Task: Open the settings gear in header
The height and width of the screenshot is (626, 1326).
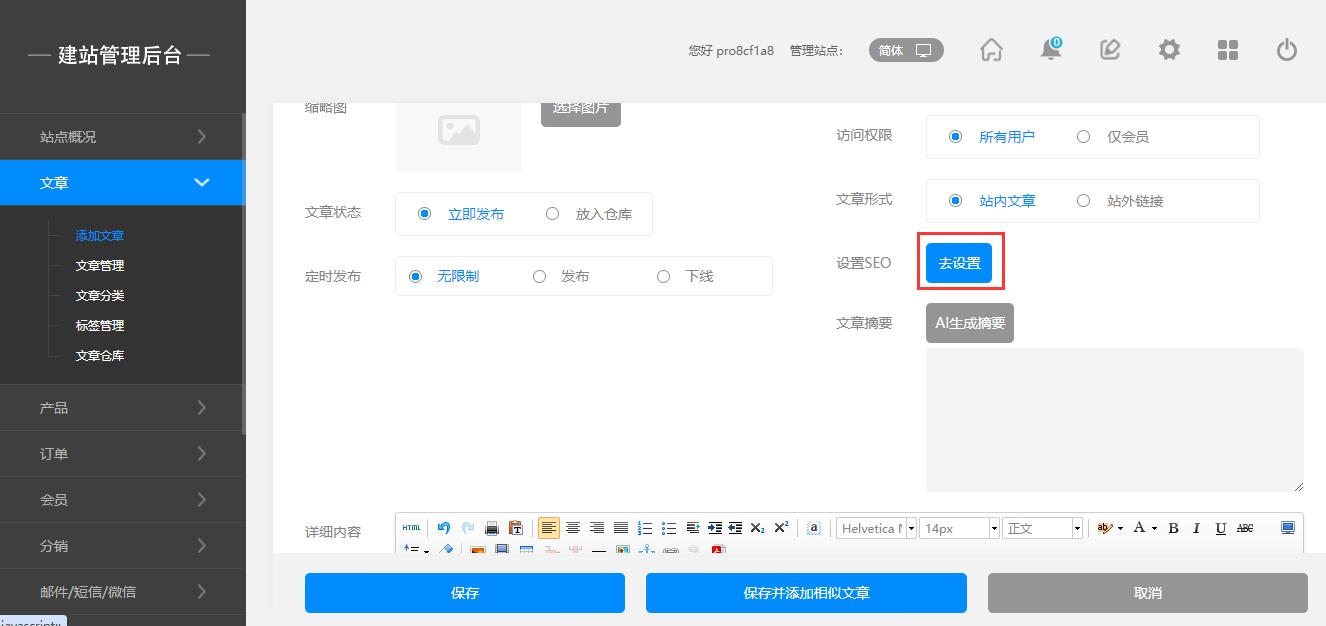Action: pyautogui.click(x=1169, y=50)
